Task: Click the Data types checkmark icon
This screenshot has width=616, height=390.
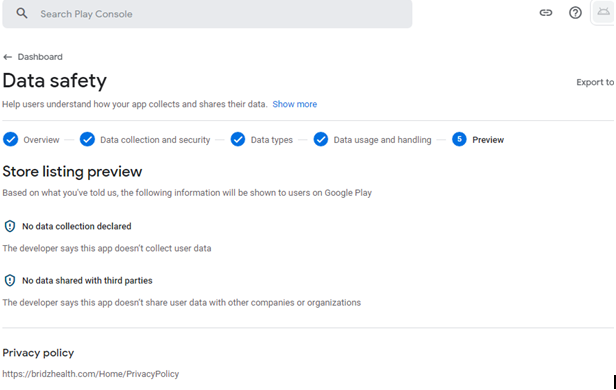Action: tap(238, 139)
